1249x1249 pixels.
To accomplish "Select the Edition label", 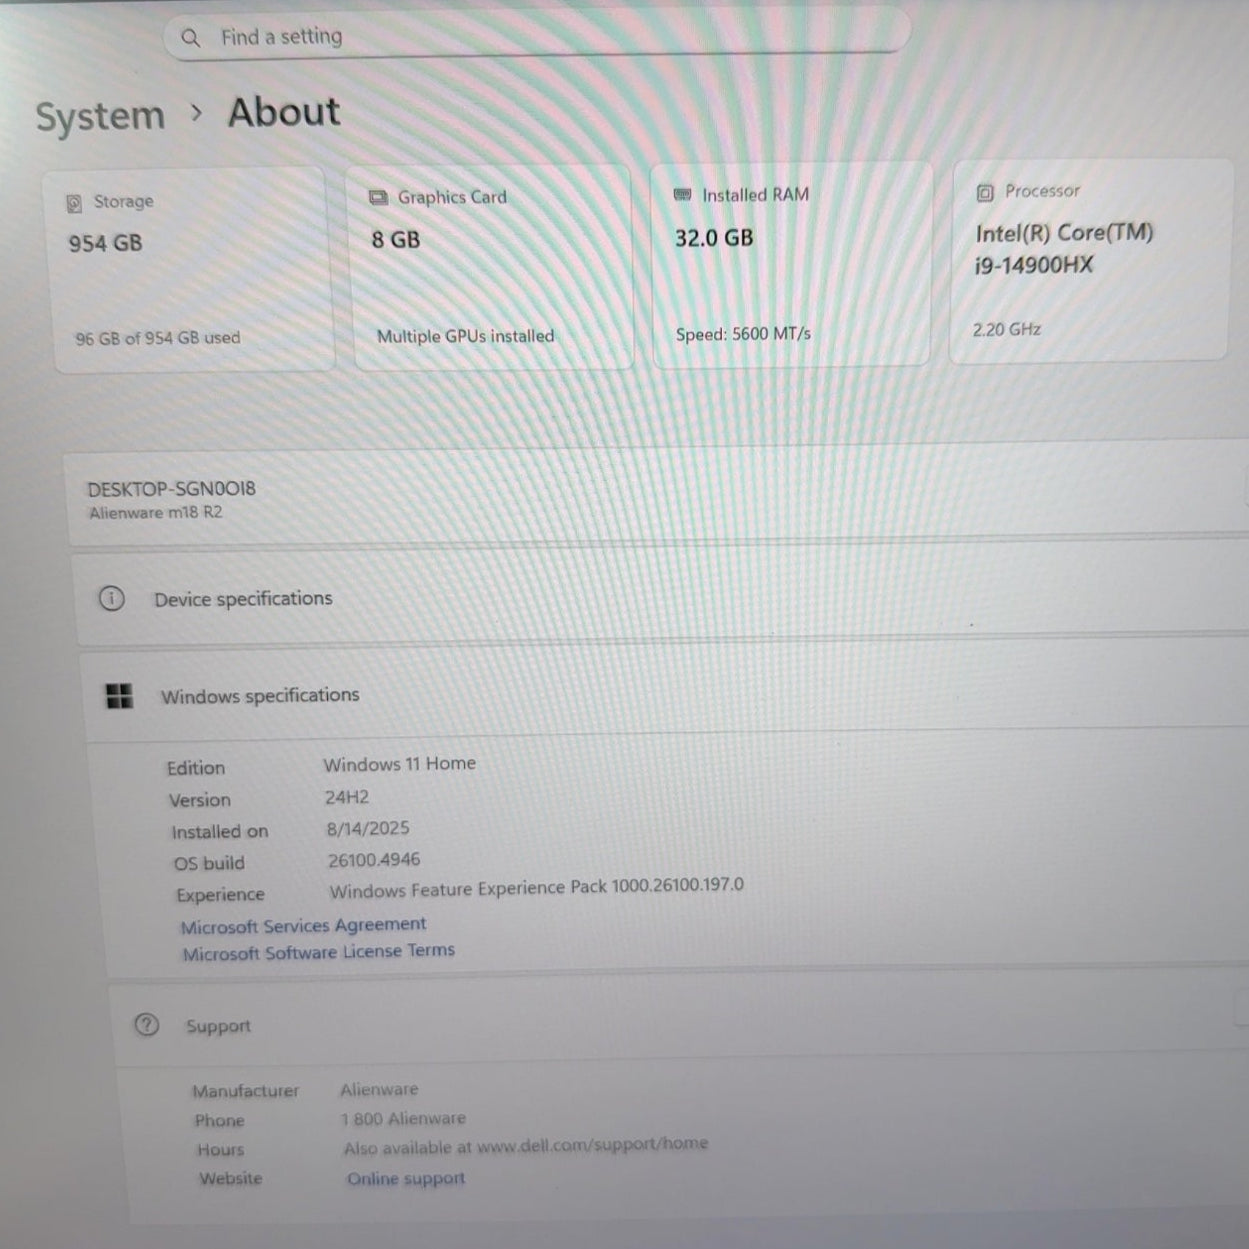I will click(x=196, y=768).
